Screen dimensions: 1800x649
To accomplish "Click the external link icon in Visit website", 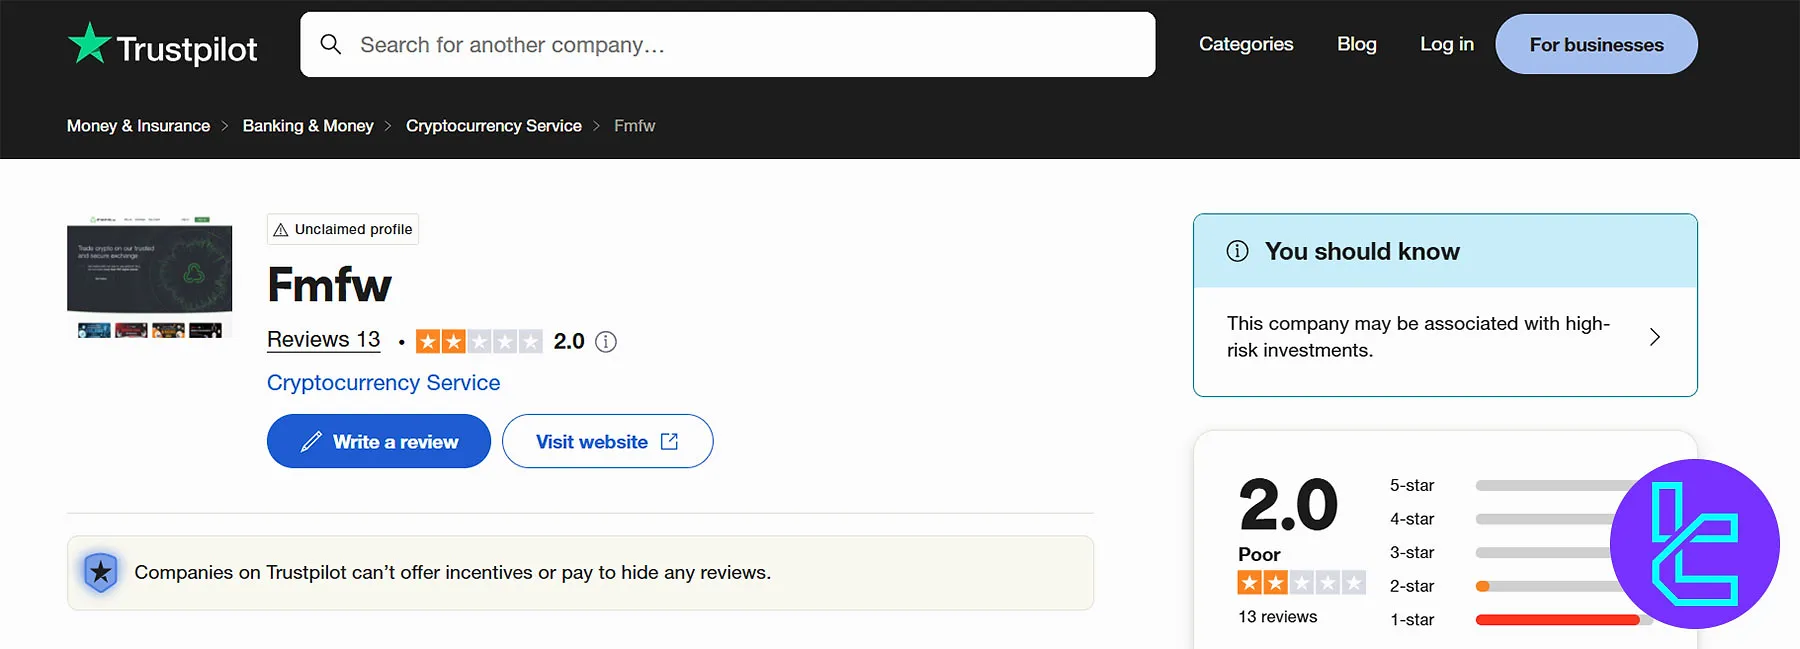I will [x=669, y=441].
